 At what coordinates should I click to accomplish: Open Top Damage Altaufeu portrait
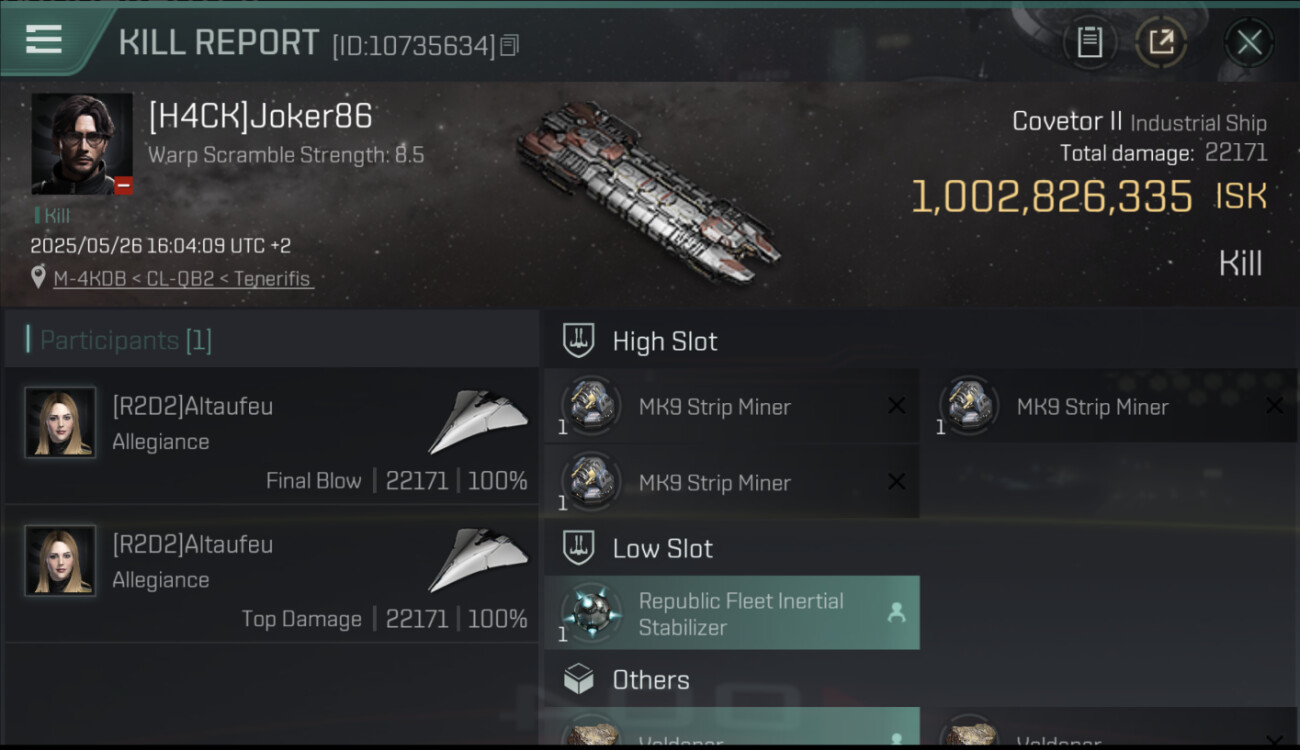tap(60, 561)
